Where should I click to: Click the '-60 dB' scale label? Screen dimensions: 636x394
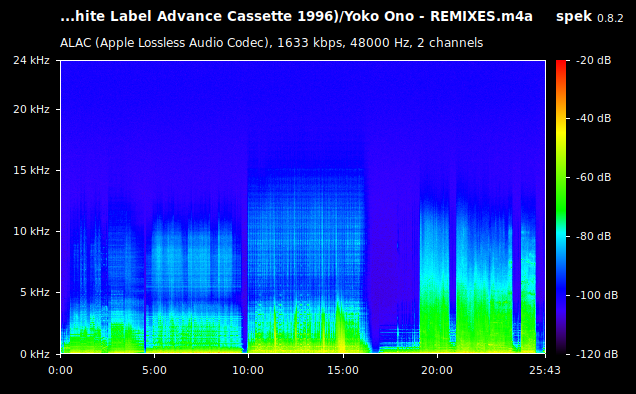click(593, 177)
